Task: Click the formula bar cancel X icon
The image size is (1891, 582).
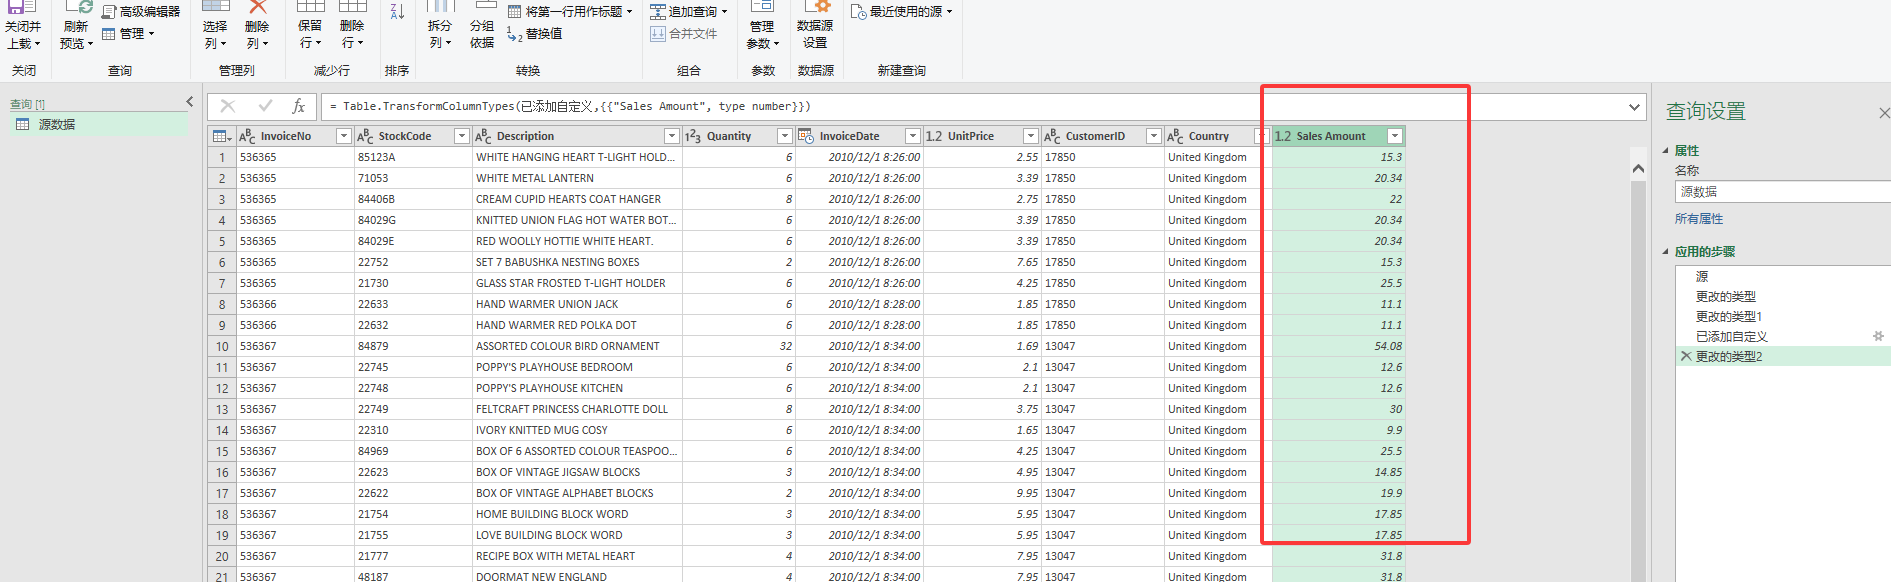Action: click(x=228, y=106)
